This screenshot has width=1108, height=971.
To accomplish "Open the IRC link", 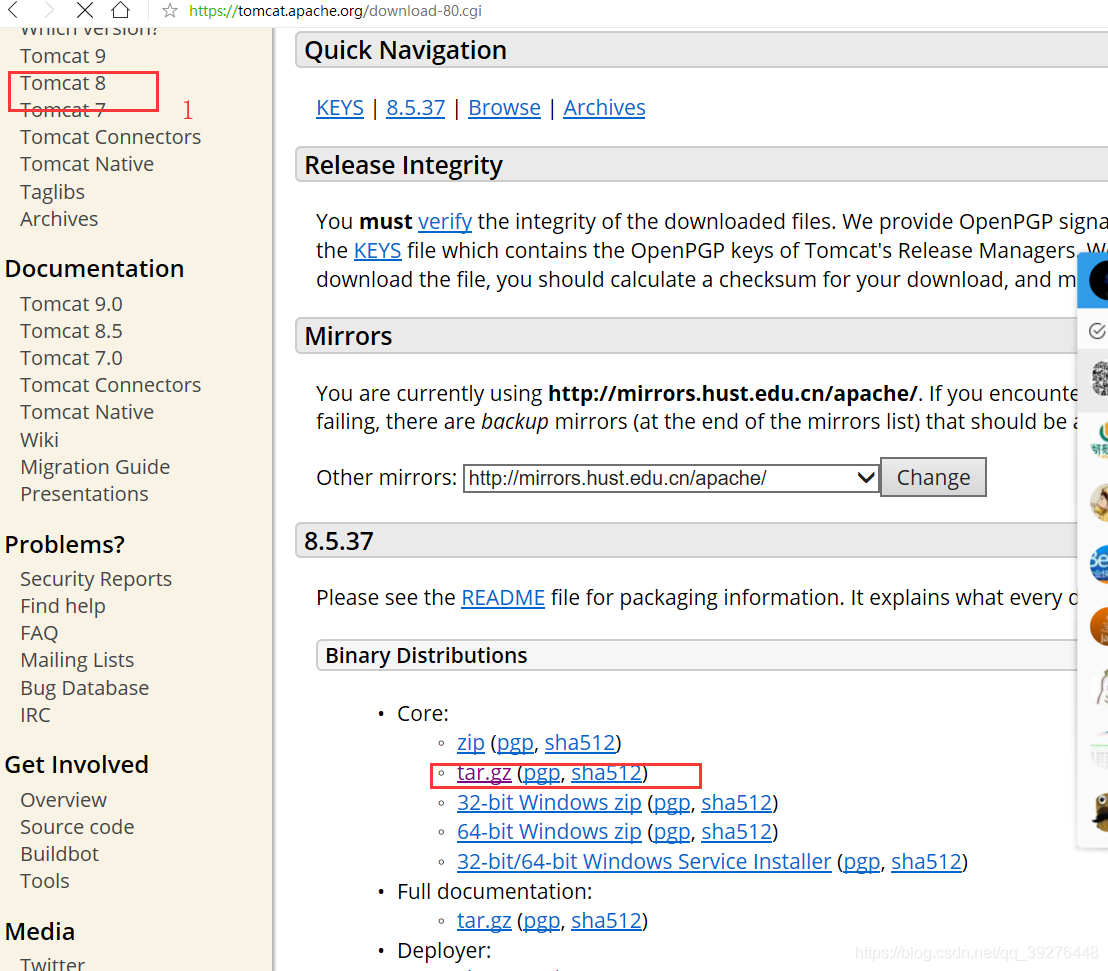I will (35, 715).
